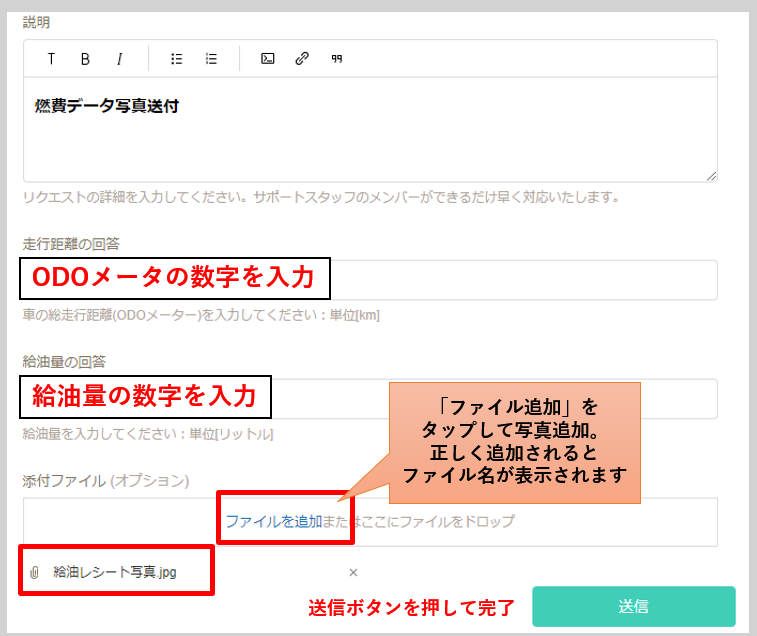Insert a numbered list
The image size is (757, 636).
click(211, 59)
